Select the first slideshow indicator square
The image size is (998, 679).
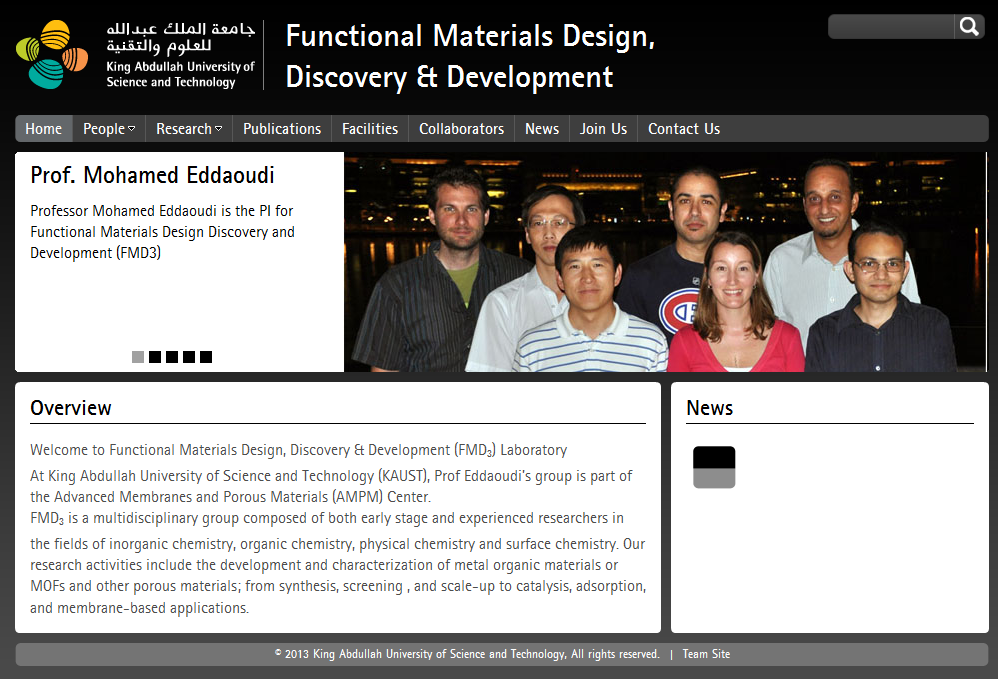(x=138, y=357)
